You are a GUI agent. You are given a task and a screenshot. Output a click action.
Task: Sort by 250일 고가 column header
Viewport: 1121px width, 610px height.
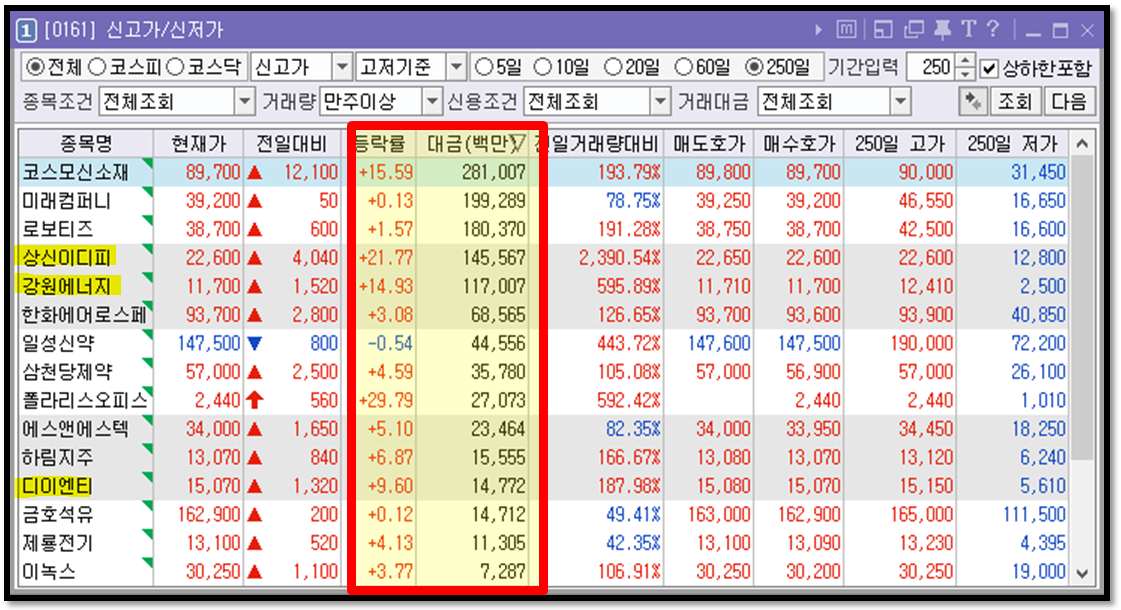click(900, 144)
